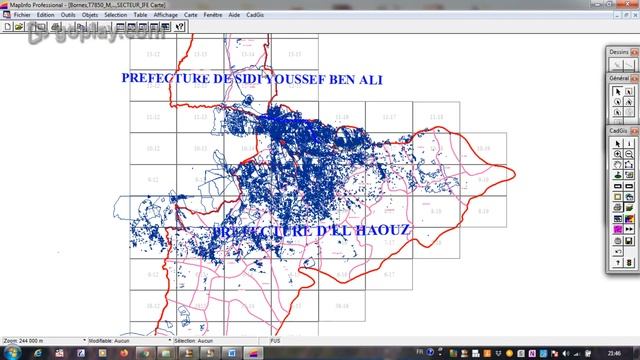
Task: Click the green folder icon in CadGis
Action: click(629, 208)
